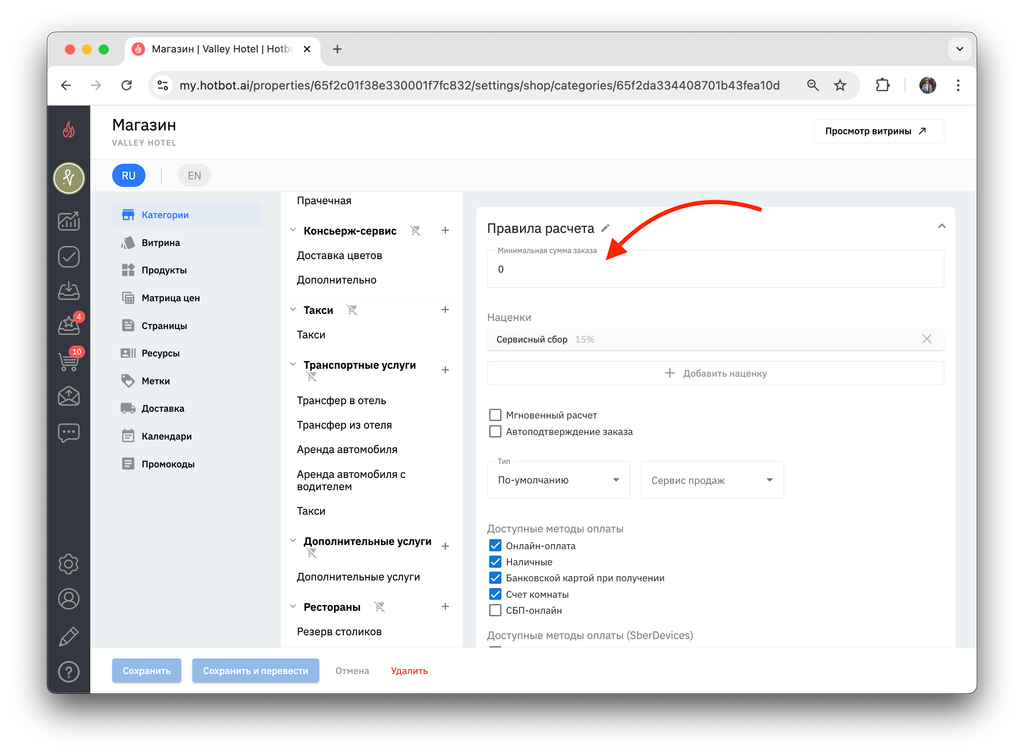This screenshot has height=756, width=1024.
Task: Open the settings gear sidebar icon
Action: pos(69,564)
